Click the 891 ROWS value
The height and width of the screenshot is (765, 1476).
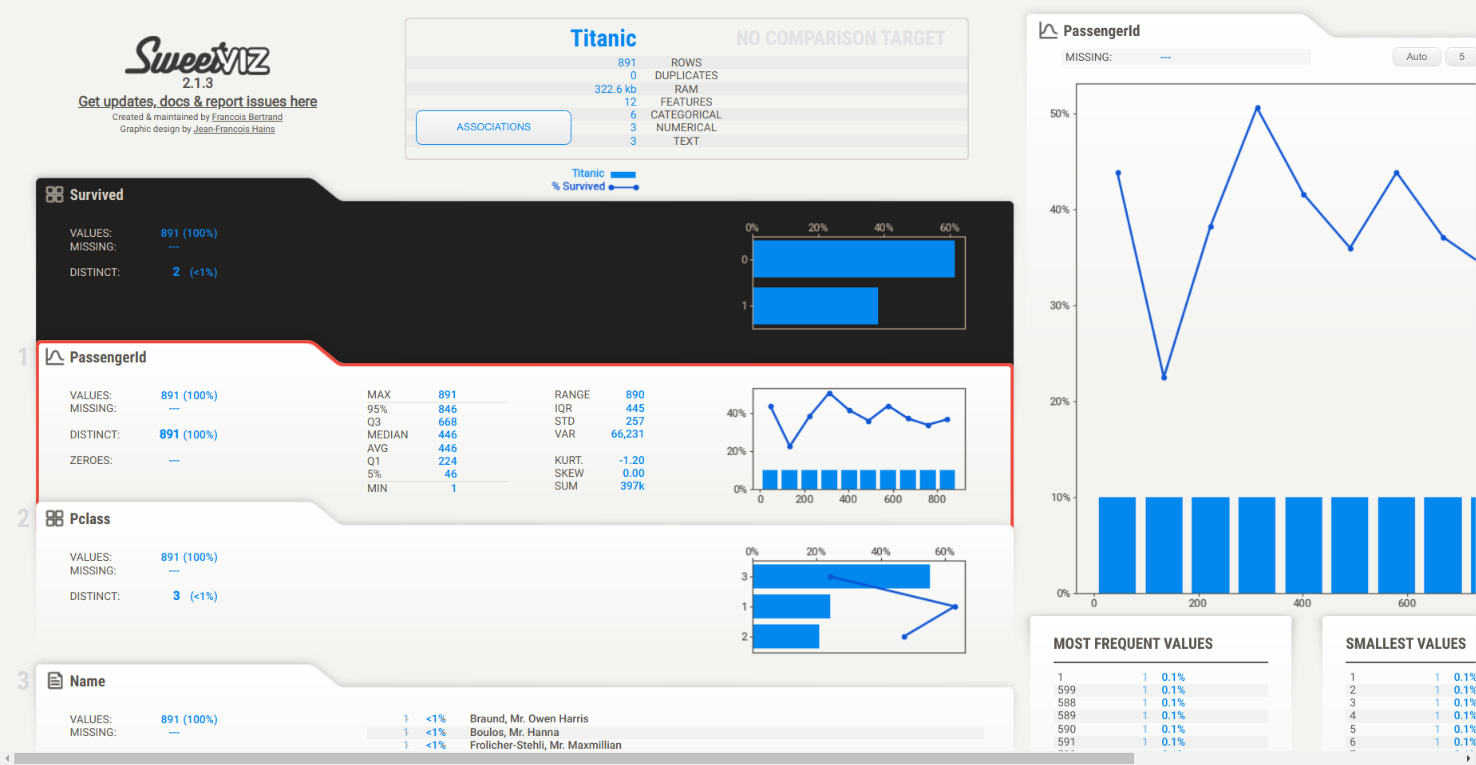click(x=627, y=62)
